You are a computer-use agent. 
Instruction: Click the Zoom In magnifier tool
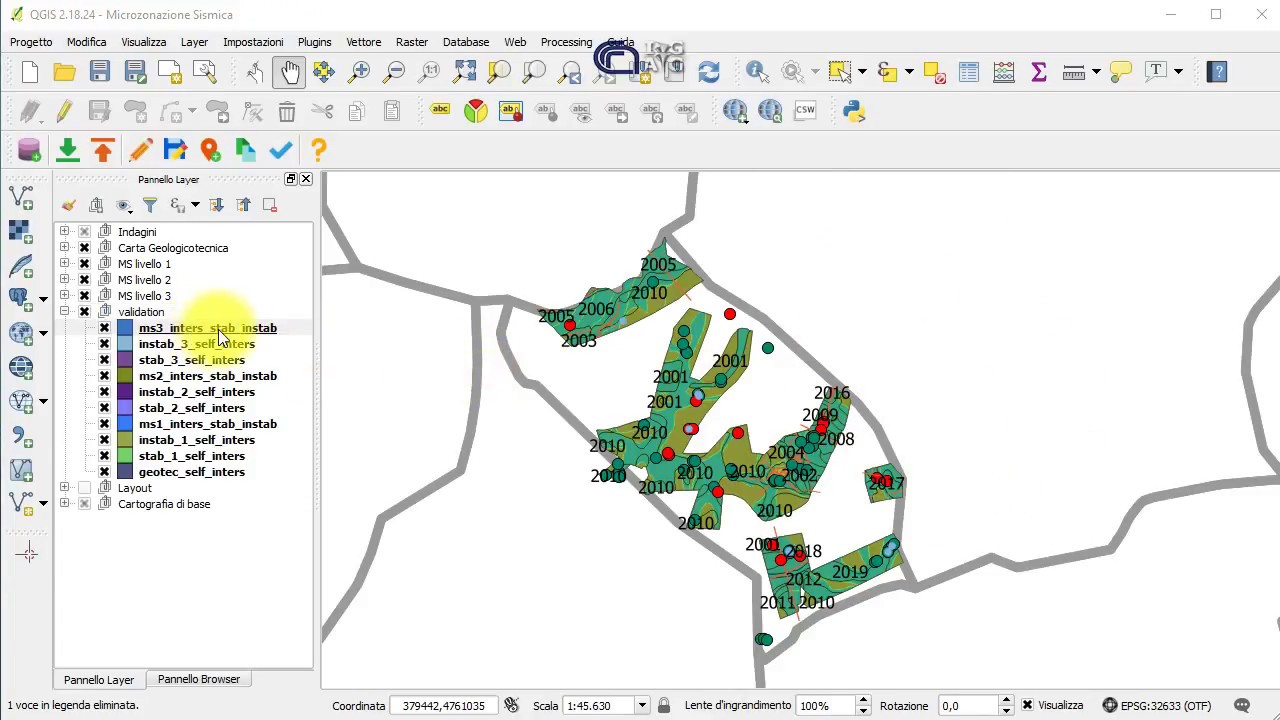pyautogui.click(x=359, y=72)
